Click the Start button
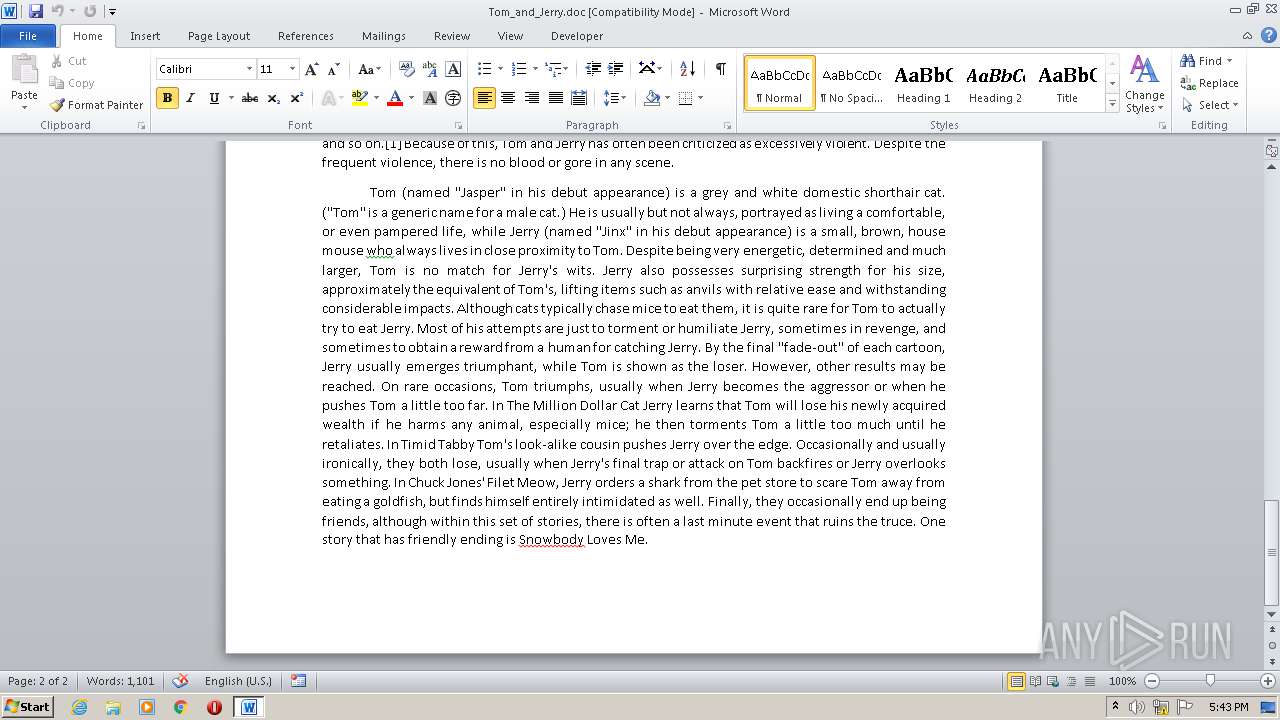Screen dimensions: 1280x720 click(27, 706)
